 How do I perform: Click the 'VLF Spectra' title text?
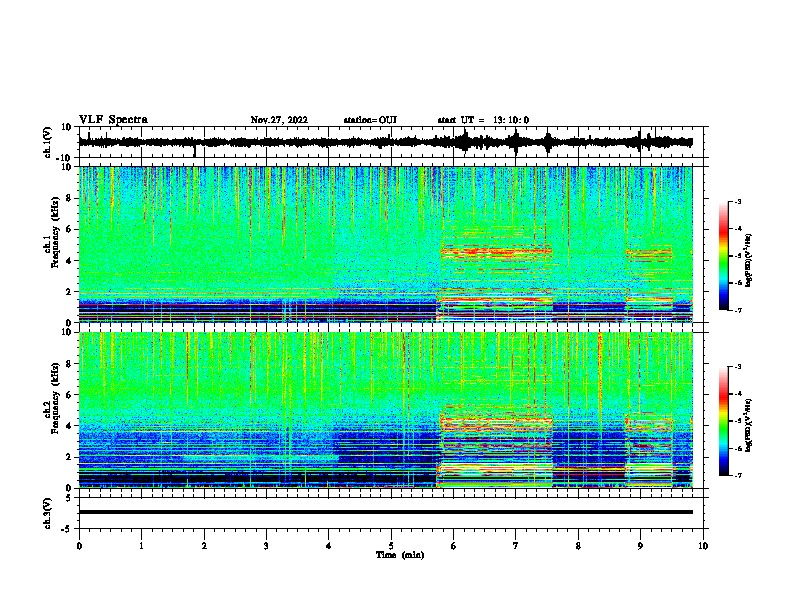[x=113, y=120]
